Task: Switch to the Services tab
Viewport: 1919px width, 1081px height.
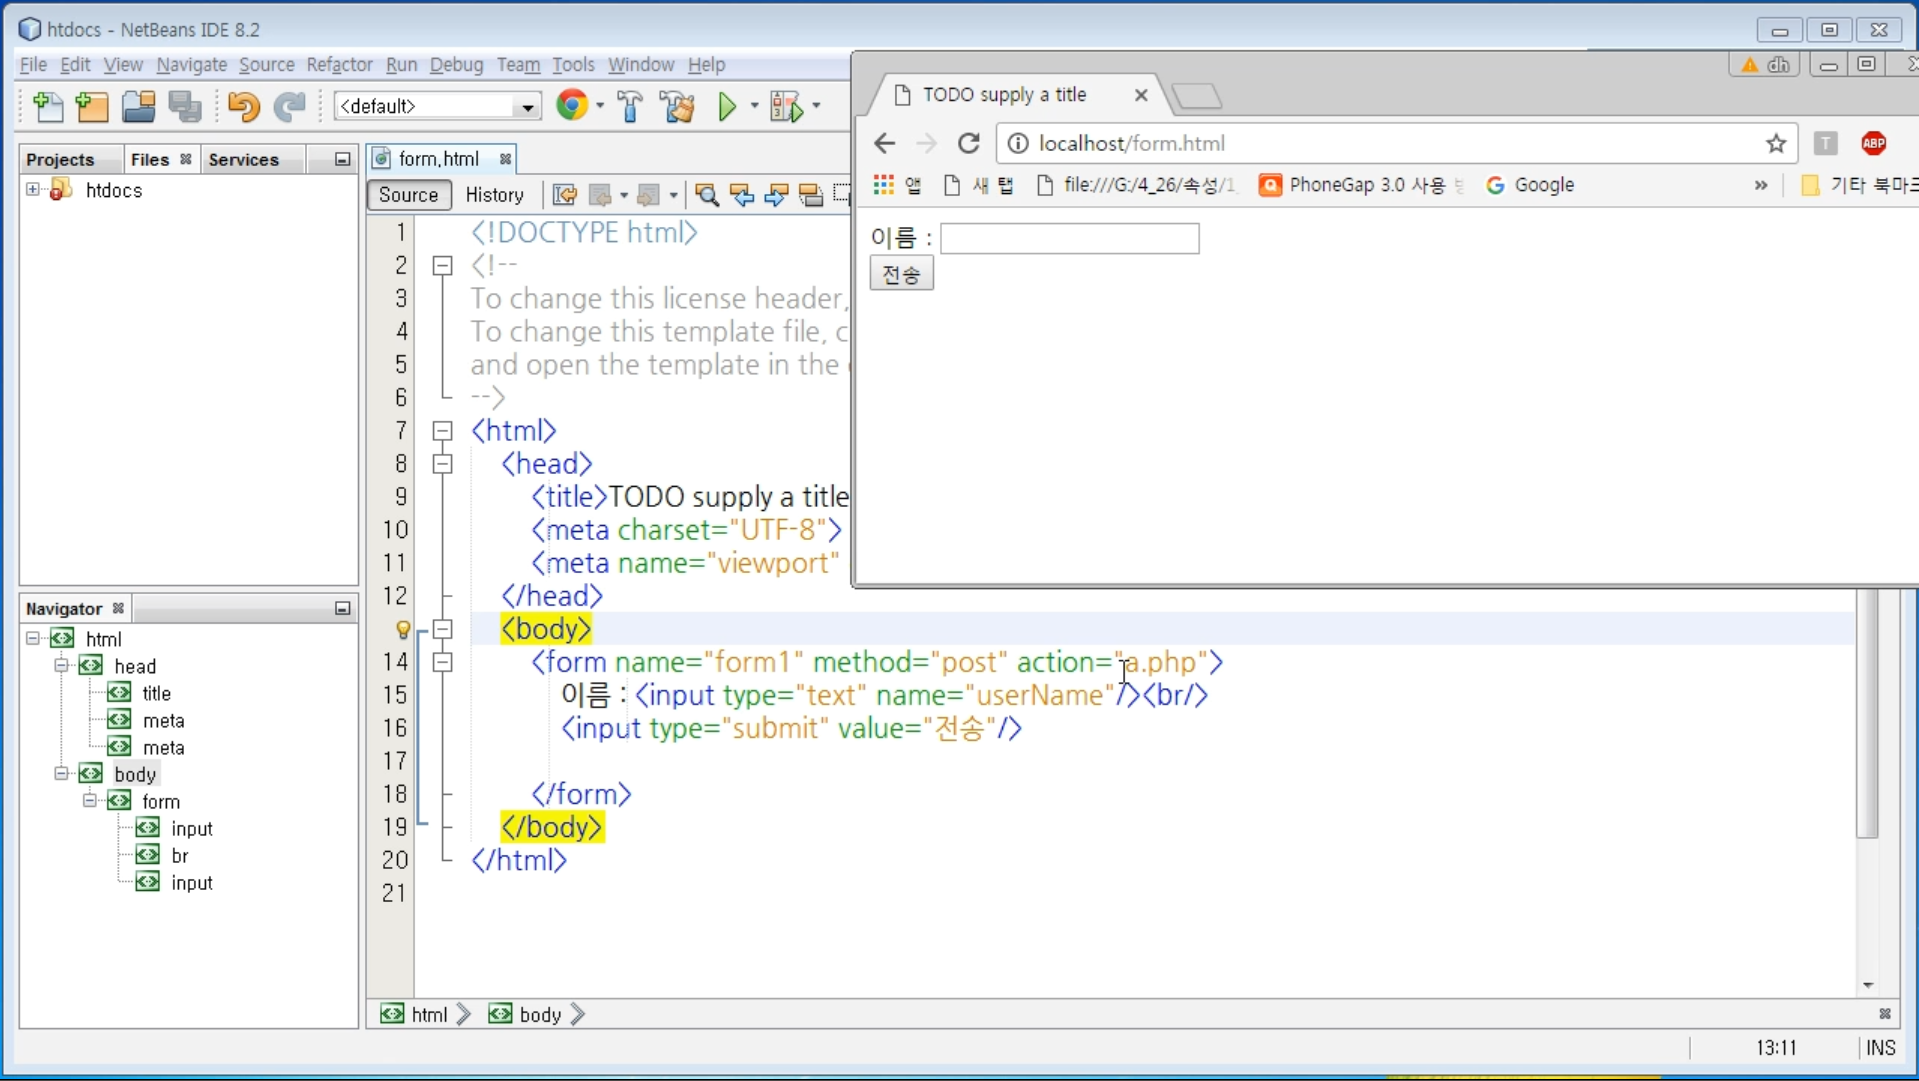Action: point(243,160)
